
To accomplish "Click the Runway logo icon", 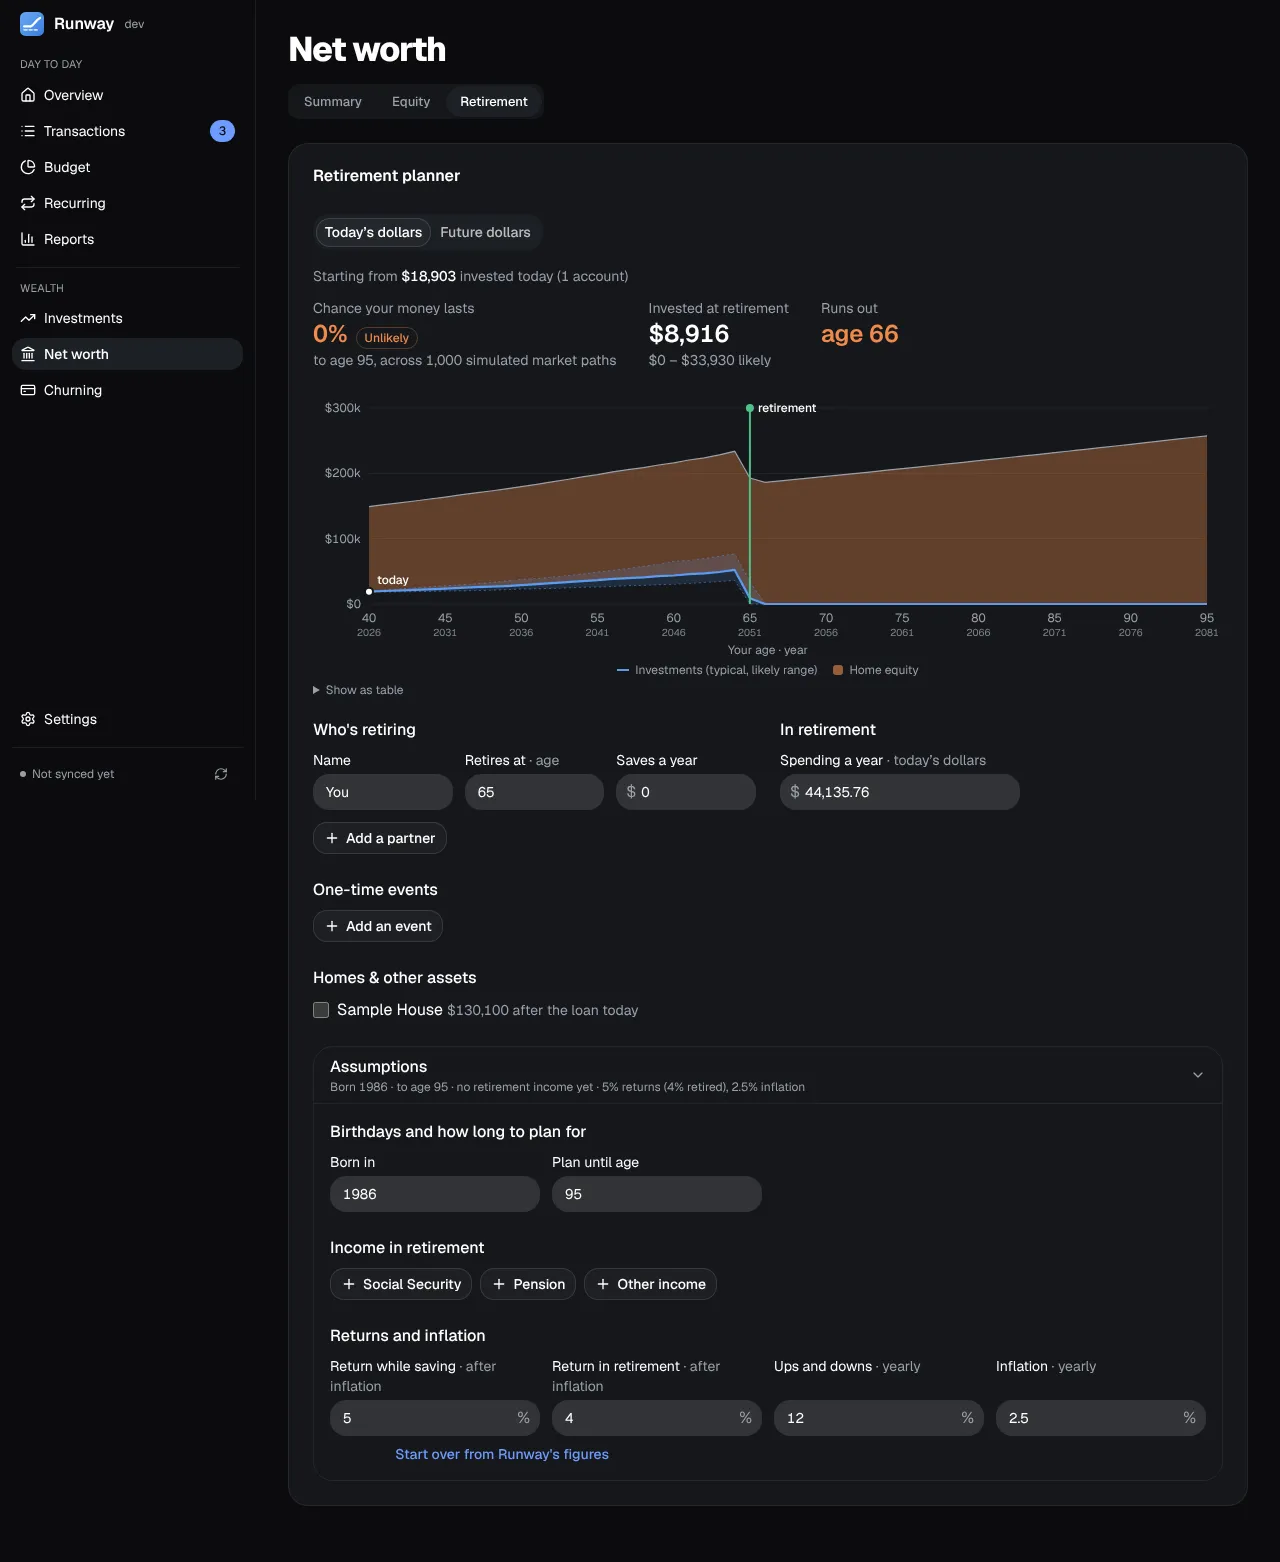I will coord(32,24).
